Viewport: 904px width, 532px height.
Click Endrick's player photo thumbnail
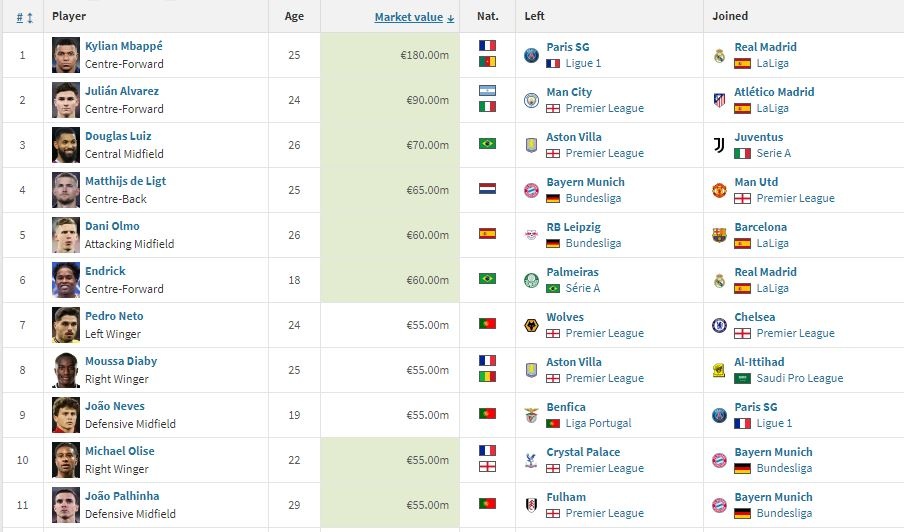66,280
